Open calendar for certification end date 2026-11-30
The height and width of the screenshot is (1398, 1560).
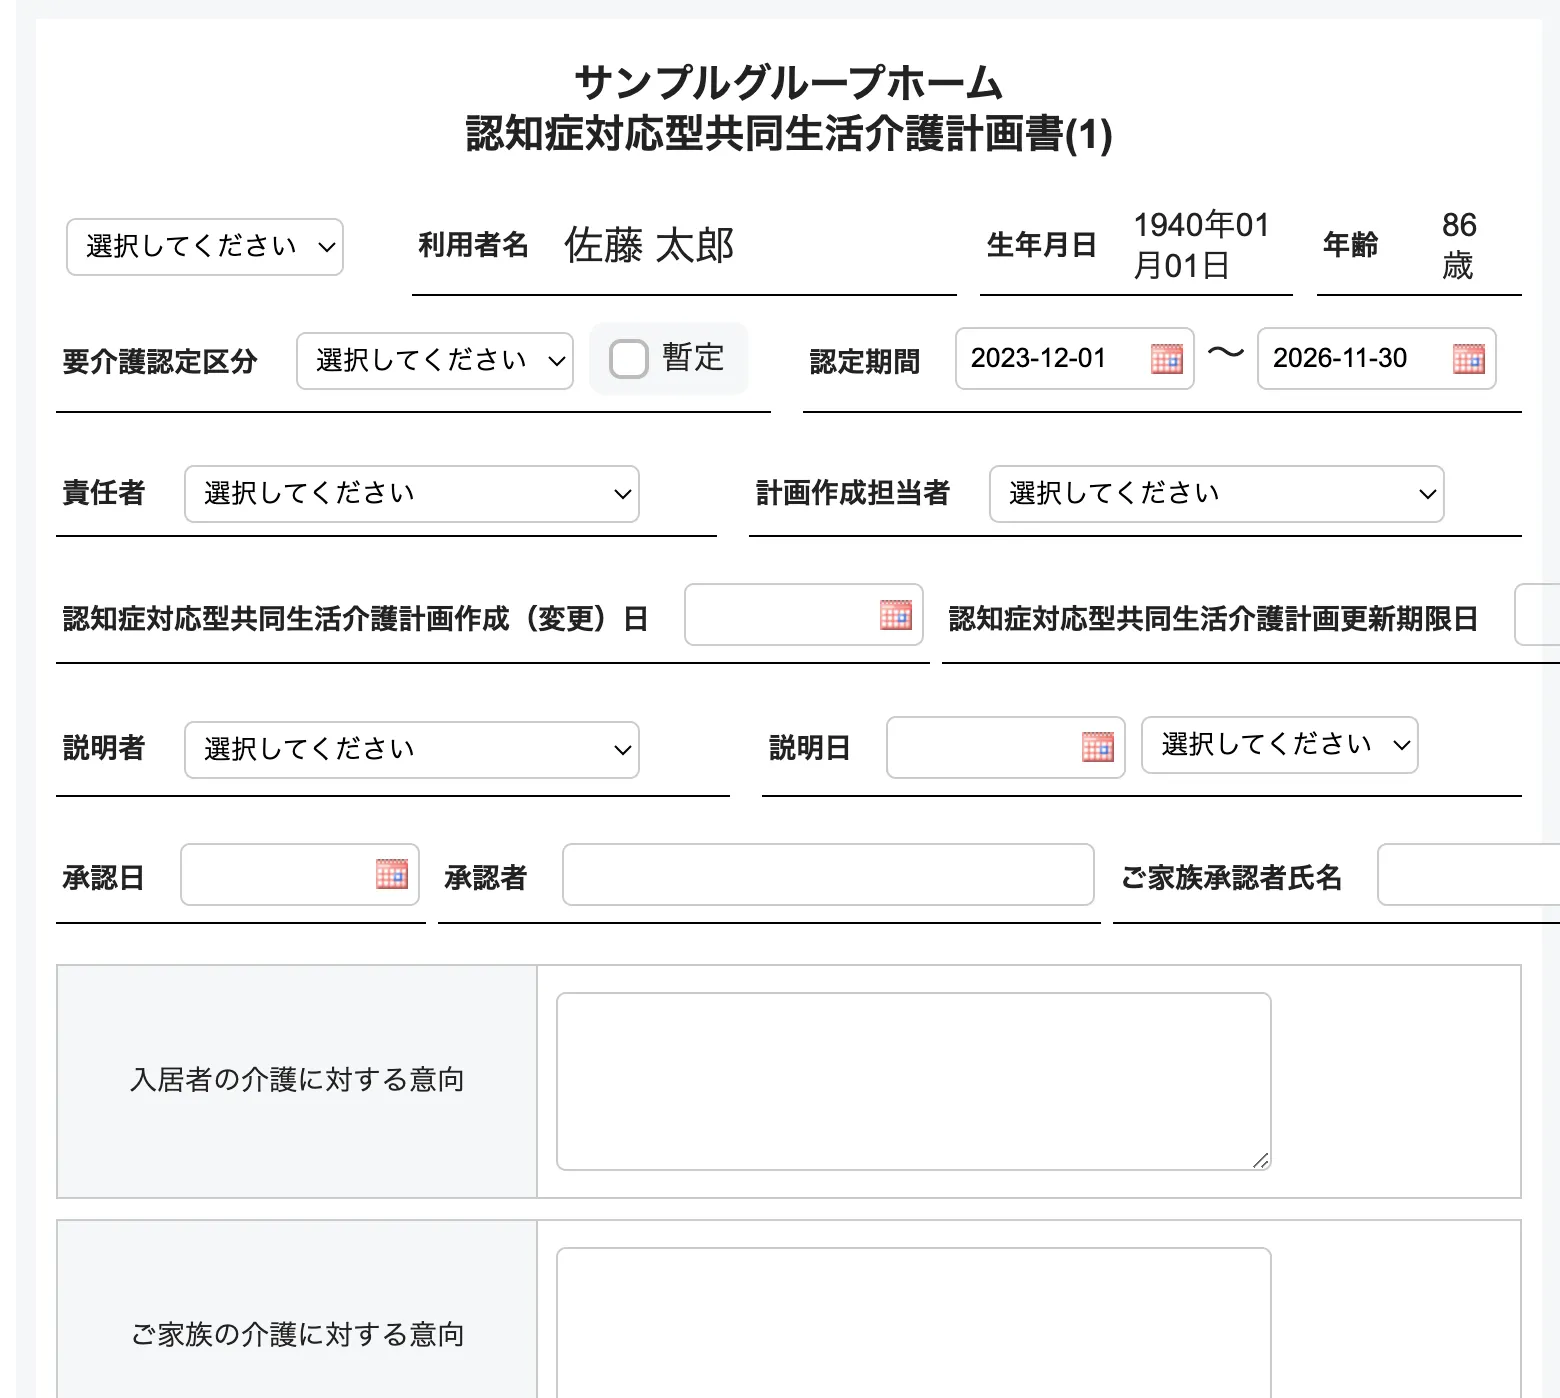click(x=1468, y=358)
